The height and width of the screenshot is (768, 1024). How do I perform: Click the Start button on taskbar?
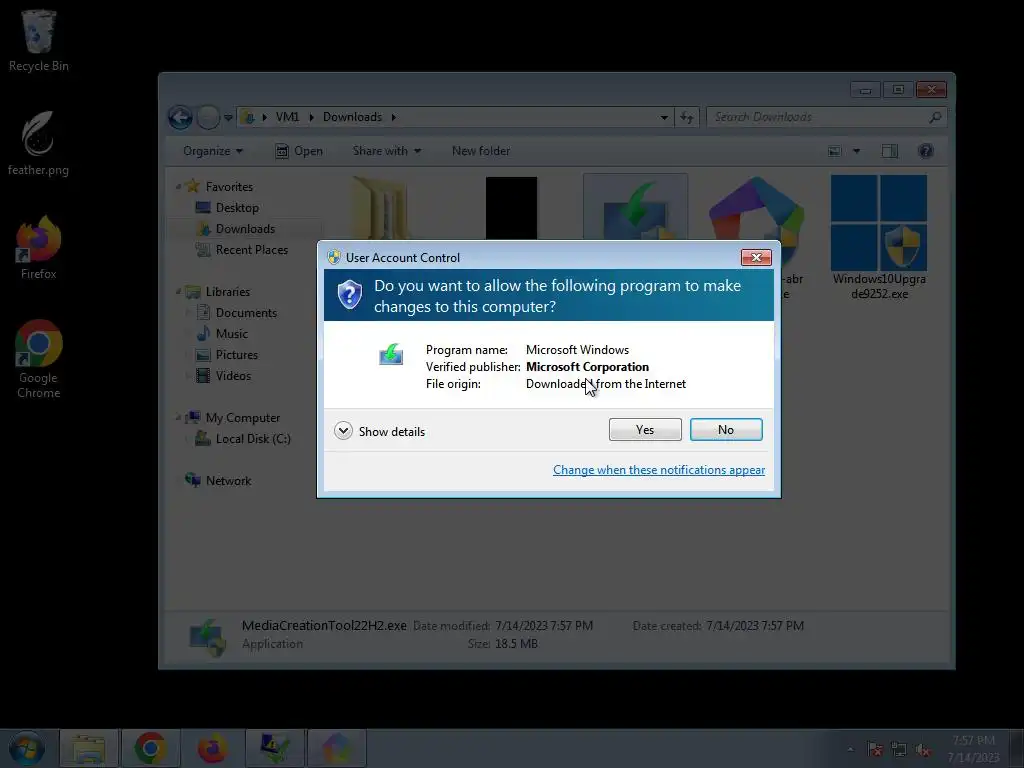(x=26, y=748)
